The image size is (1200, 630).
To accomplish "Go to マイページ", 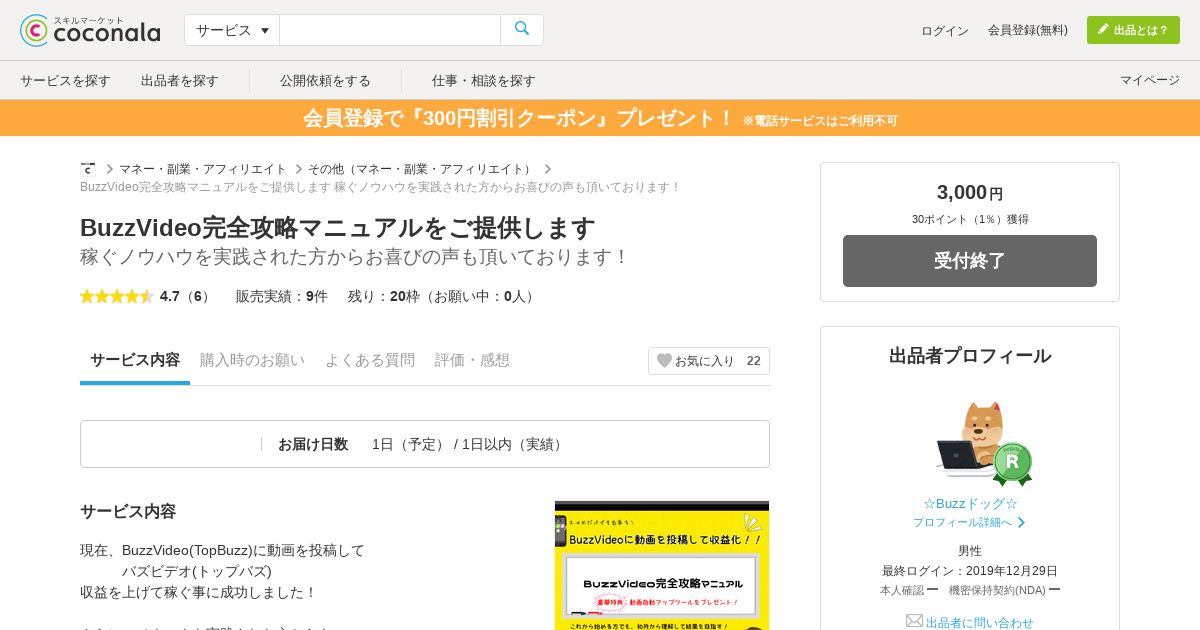I will [x=1150, y=80].
